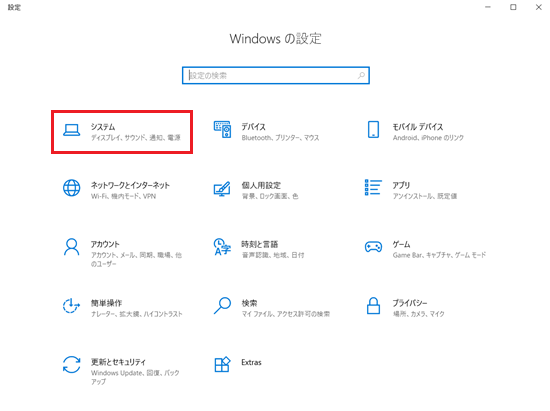Image resolution: width=550 pixels, height=411 pixels.
Task: Click the Wi-Fi、機内モード、VPN description
Action: (123, 196)
